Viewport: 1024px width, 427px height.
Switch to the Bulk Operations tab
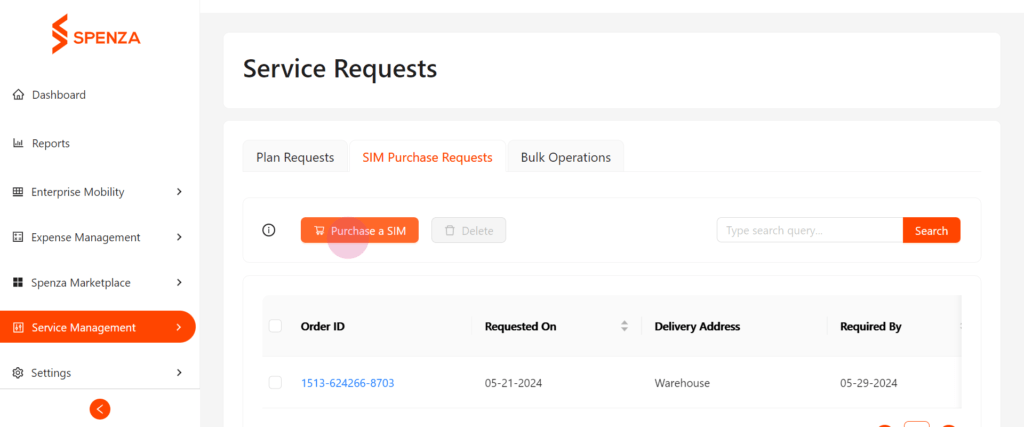coord(566,157)
